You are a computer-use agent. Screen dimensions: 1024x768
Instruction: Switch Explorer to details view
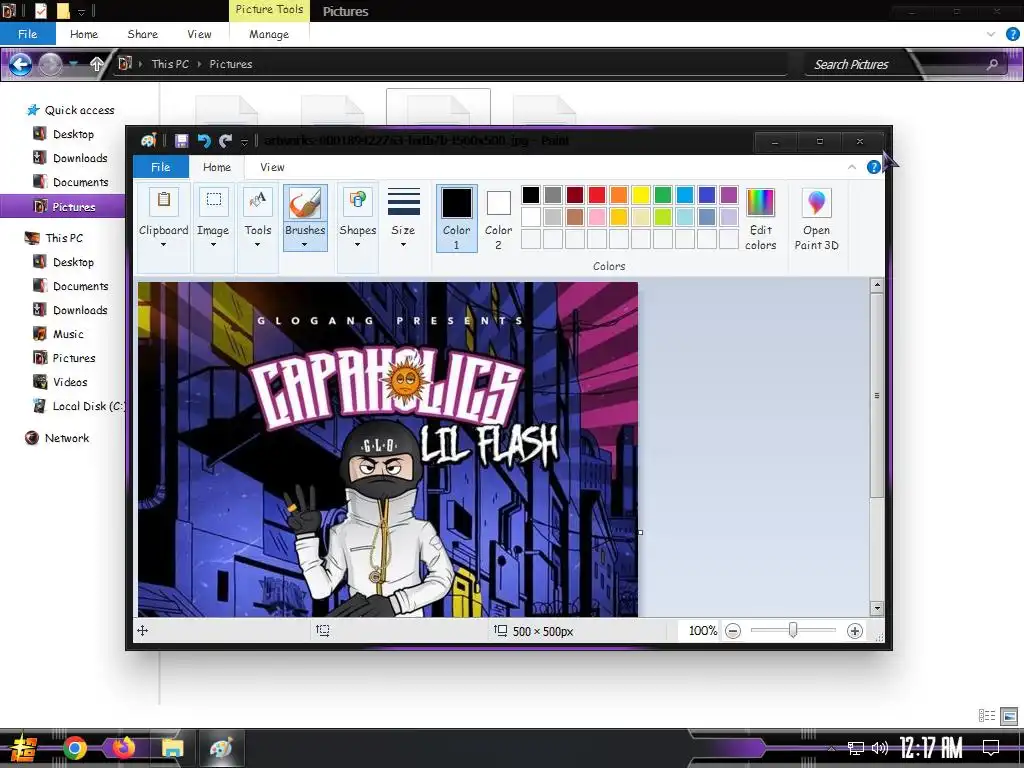[987, 716]
